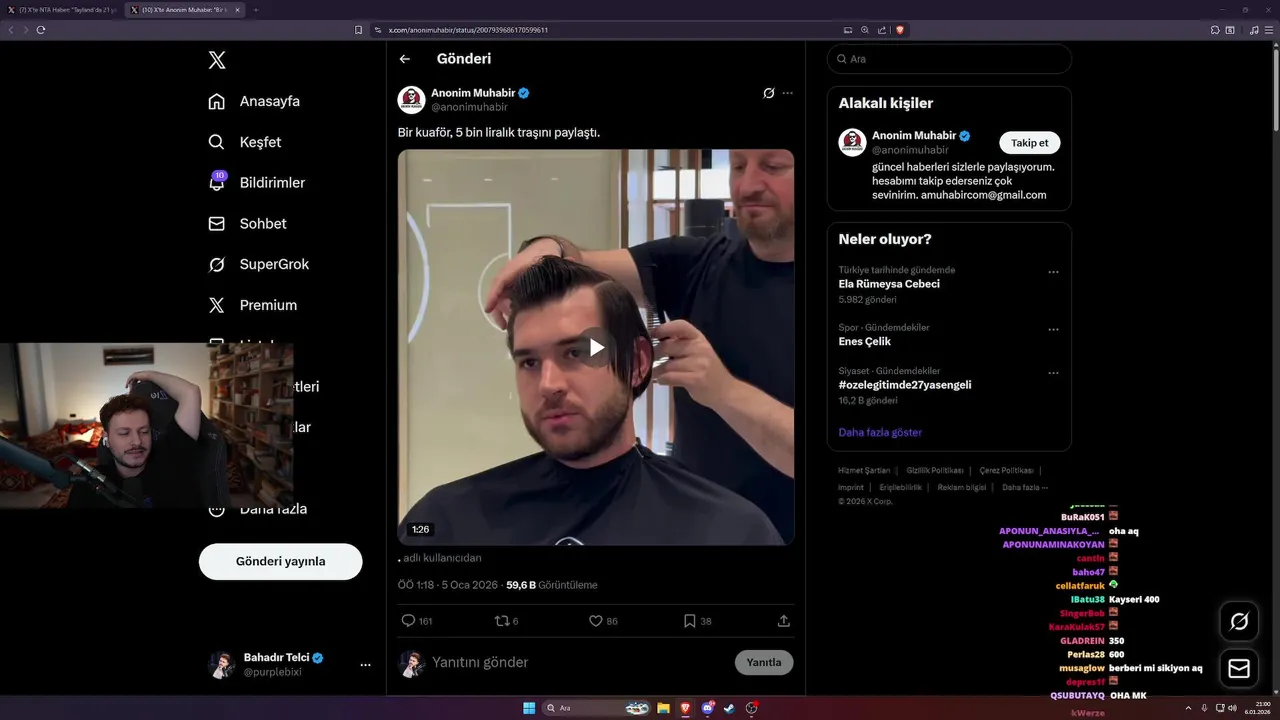The width and height of the screenshot is (1280, 720).
Task: Open #ozelegitimde27yasengeli trend
Action: (x=905, y=385)
